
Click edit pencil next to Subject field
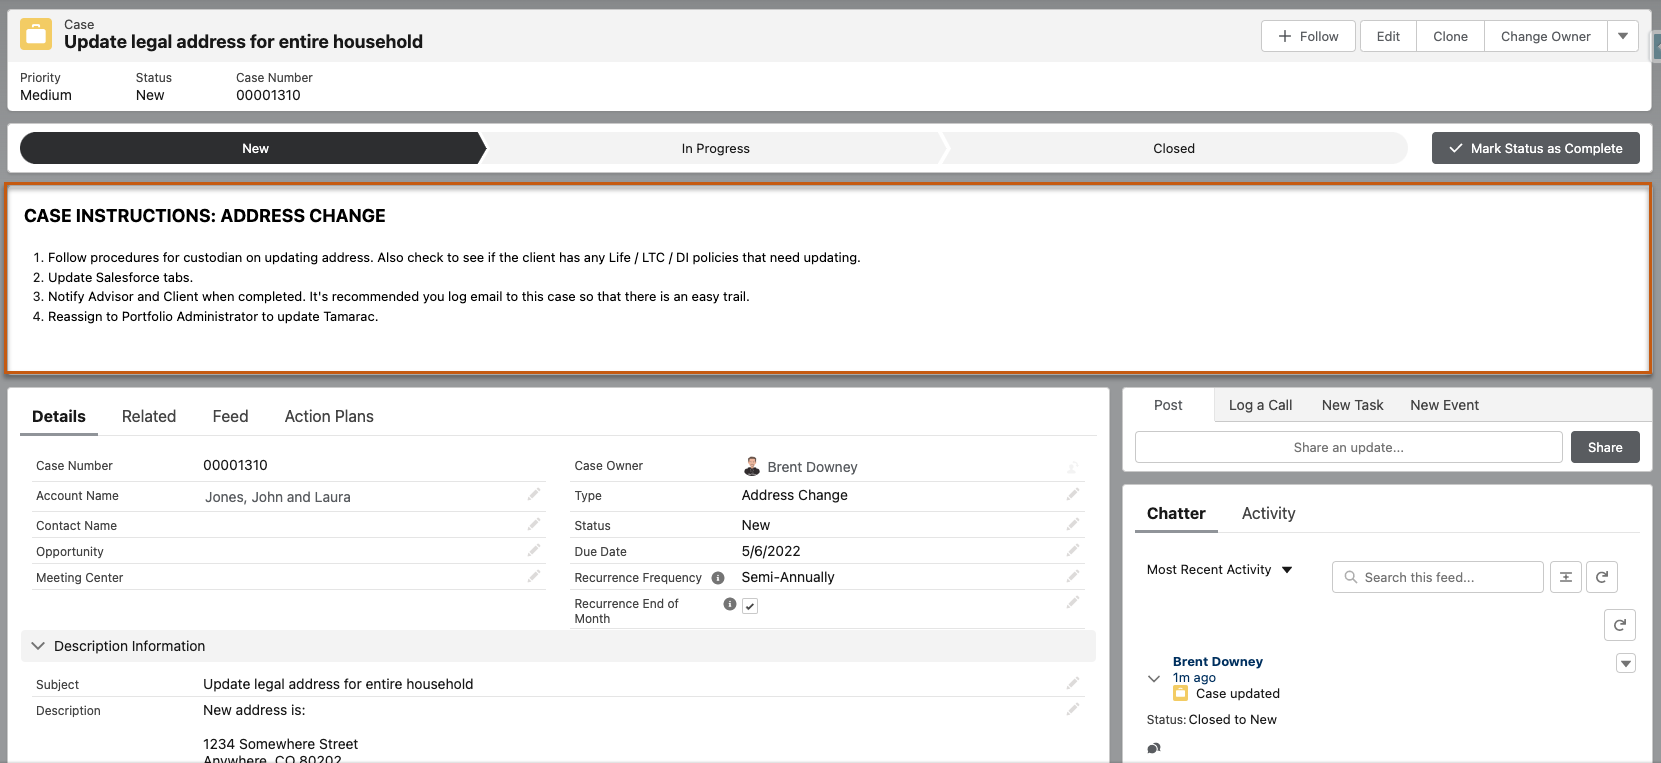click(1072, 684)
